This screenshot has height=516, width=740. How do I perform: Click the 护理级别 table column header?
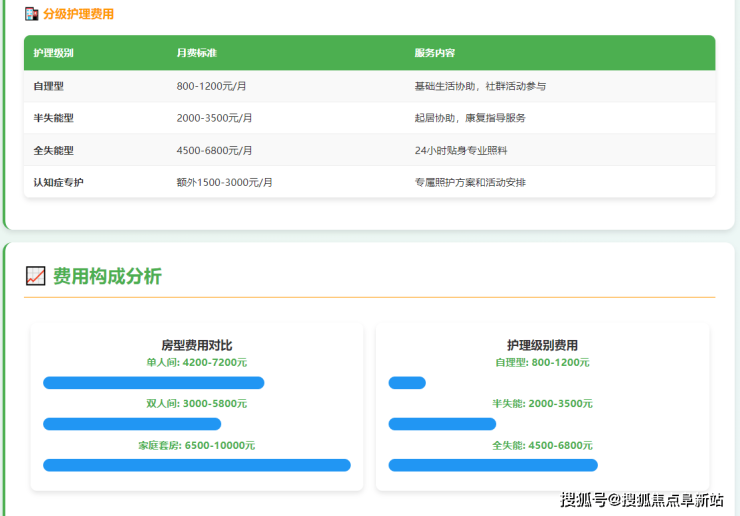[53, 52]
